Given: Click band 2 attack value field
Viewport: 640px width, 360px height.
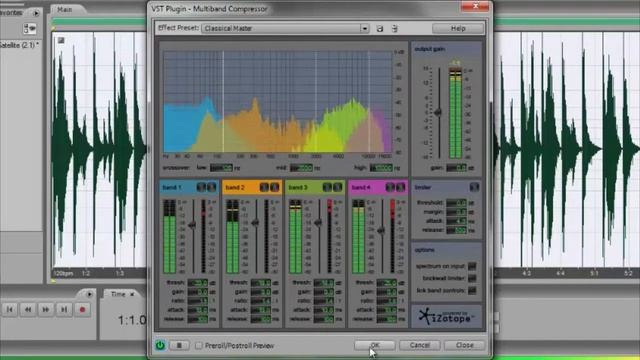Looking at the screenshot, I should pos(261,310).
